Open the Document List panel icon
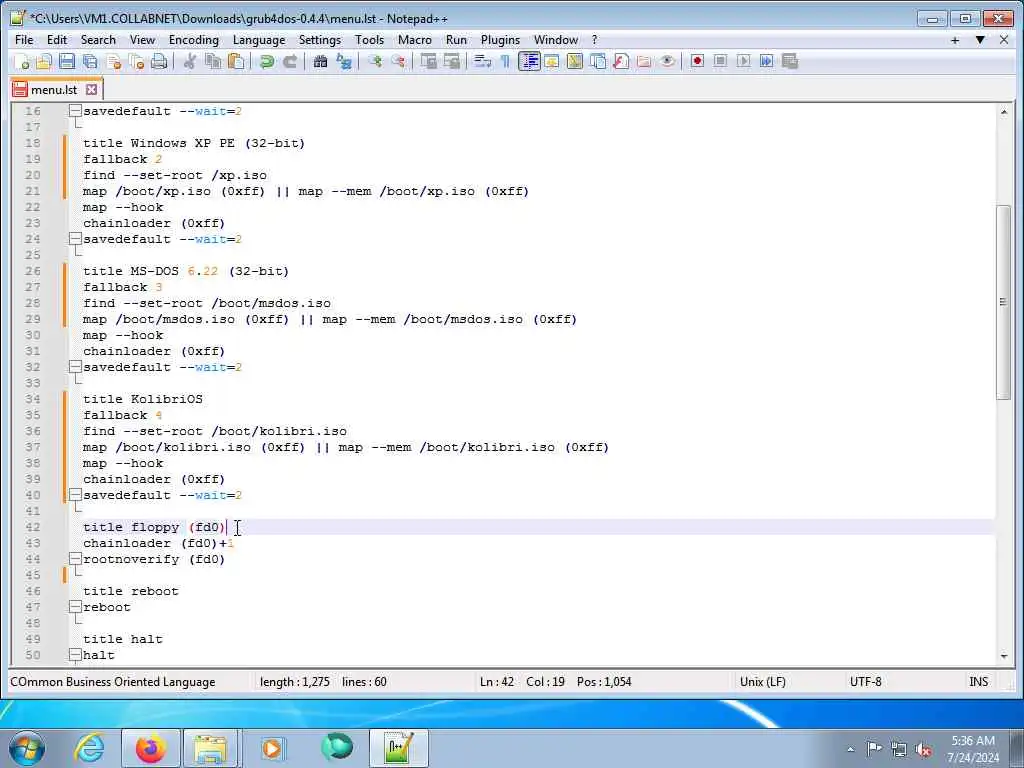Screen dimensions: 1024x768 pos(598,61)
